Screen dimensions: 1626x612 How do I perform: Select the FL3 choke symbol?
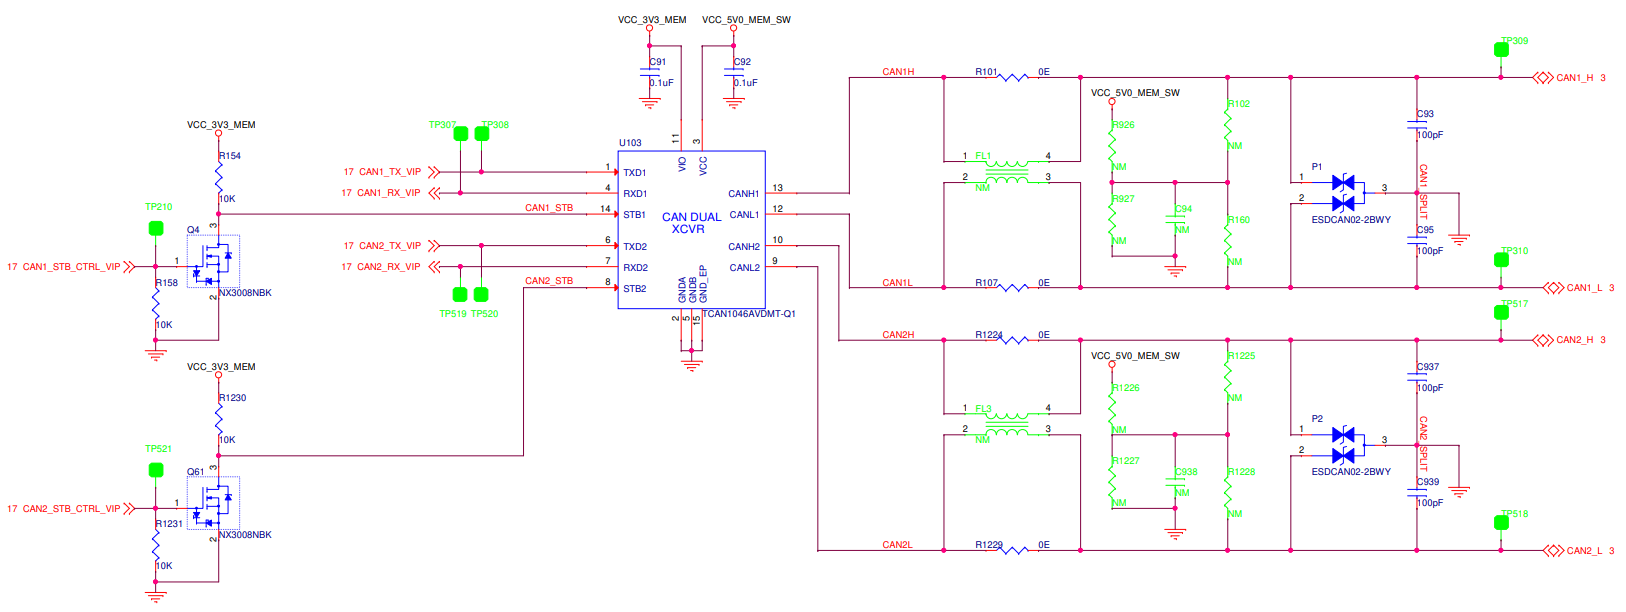(x=1006, y=424)
